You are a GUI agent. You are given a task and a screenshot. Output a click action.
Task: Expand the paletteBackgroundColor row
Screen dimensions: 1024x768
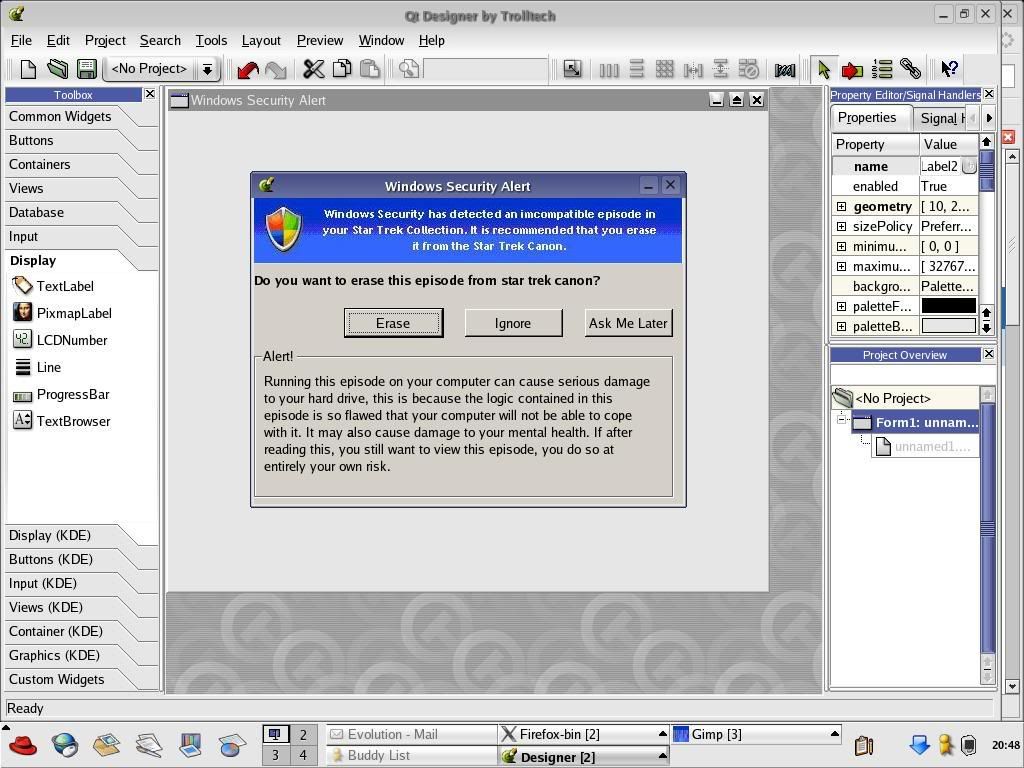841,327
